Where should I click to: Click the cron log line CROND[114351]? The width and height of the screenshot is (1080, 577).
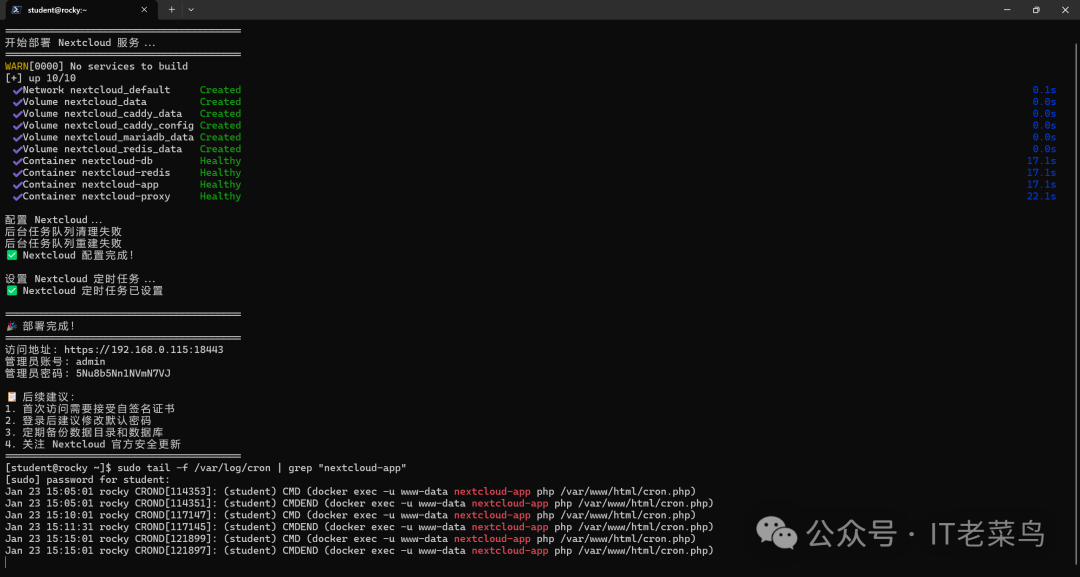360,503
